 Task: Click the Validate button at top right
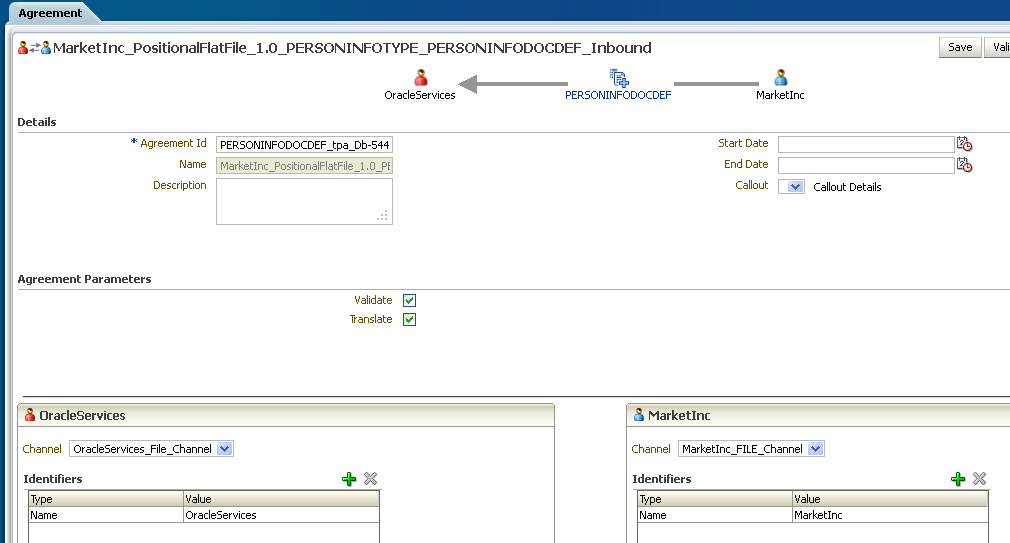tap(998, 47)
